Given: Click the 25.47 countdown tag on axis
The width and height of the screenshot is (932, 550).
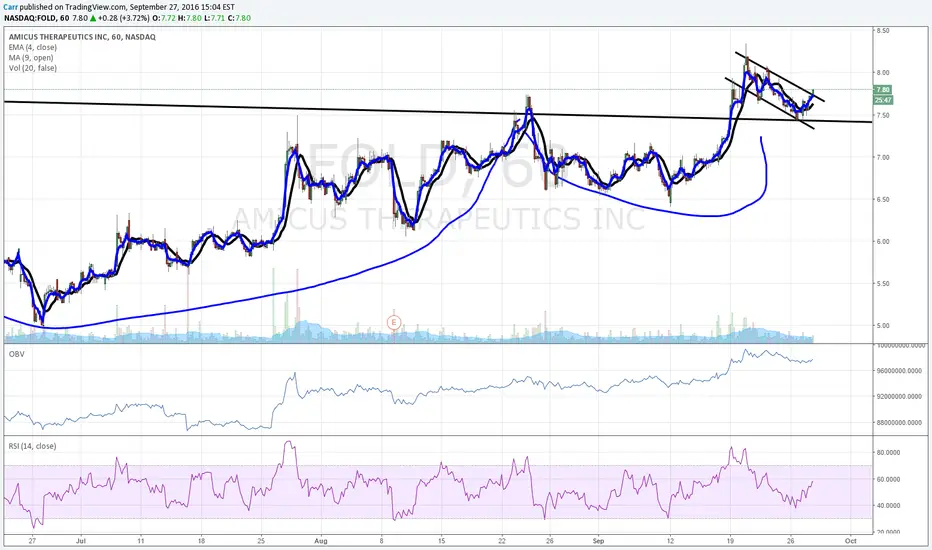Looking at the screenshot, I should pos(883,100).
